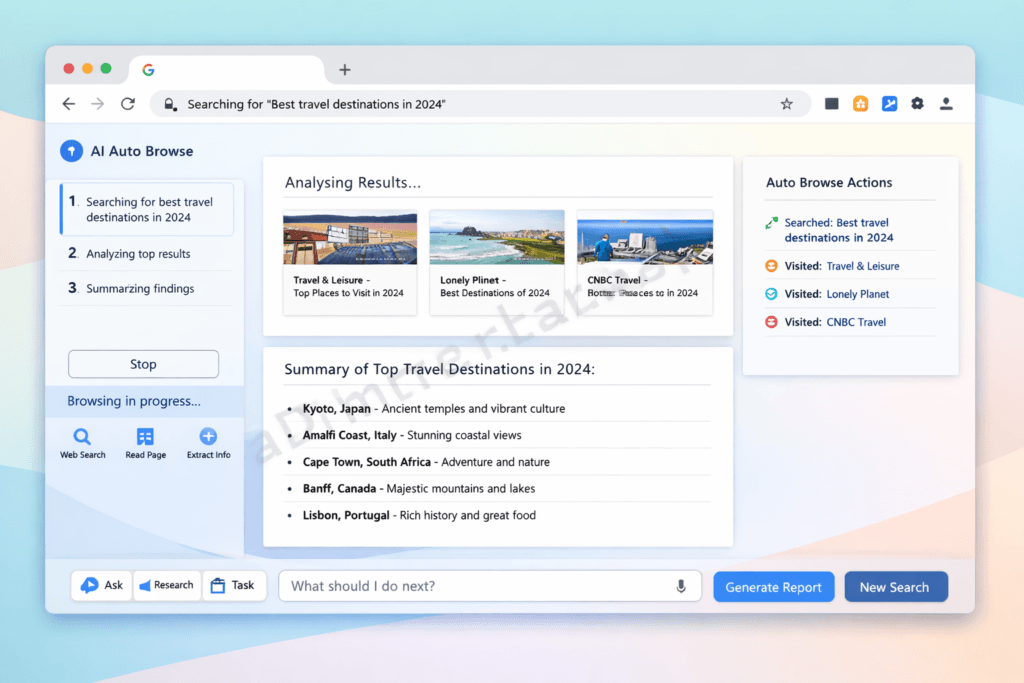Click the Lonely Planet result thumbnail

point(497,237)
